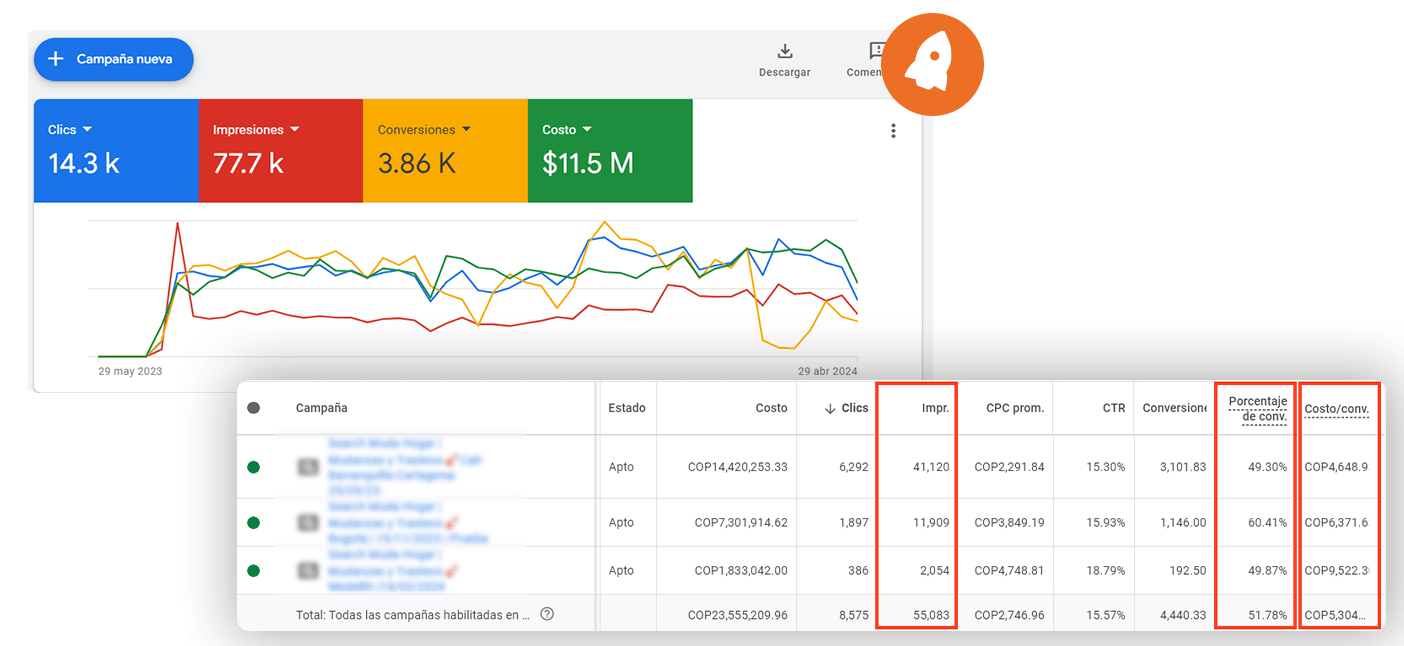
Task: Click the conversions value 3,101.83
Action: pyautogui.click(x=1182, y=467)
